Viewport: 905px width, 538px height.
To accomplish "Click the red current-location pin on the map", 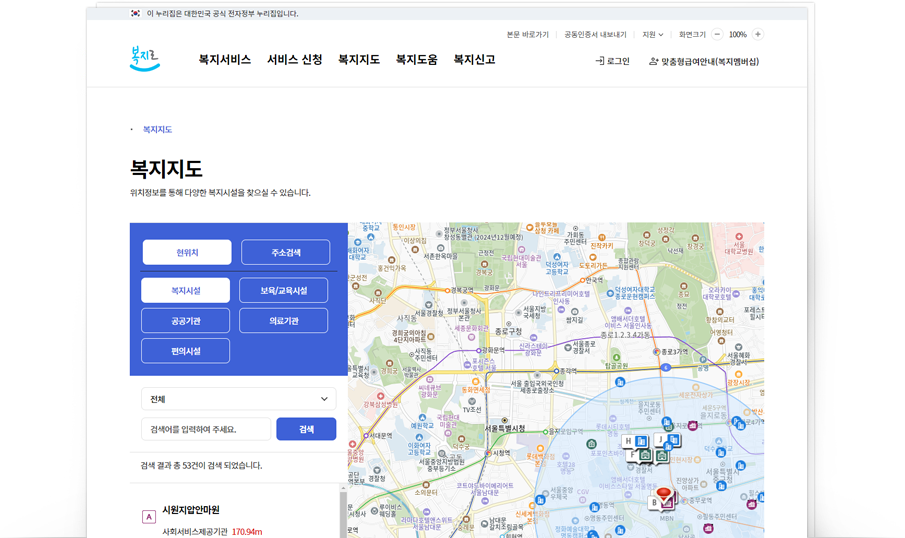I will [664, 495].
